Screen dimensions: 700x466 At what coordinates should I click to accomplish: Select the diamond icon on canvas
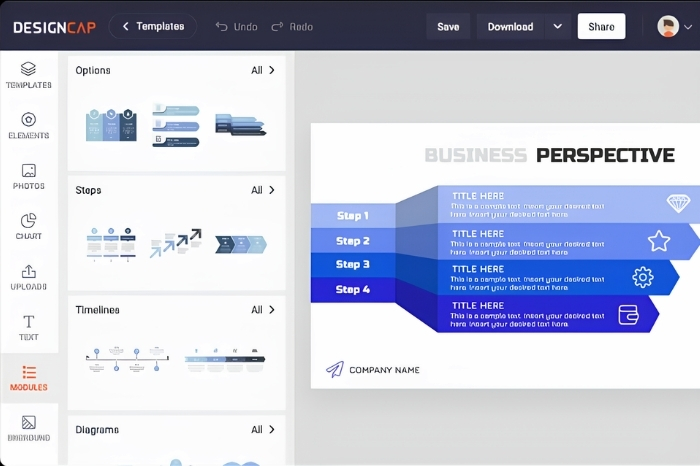click(x=678, y=204)
